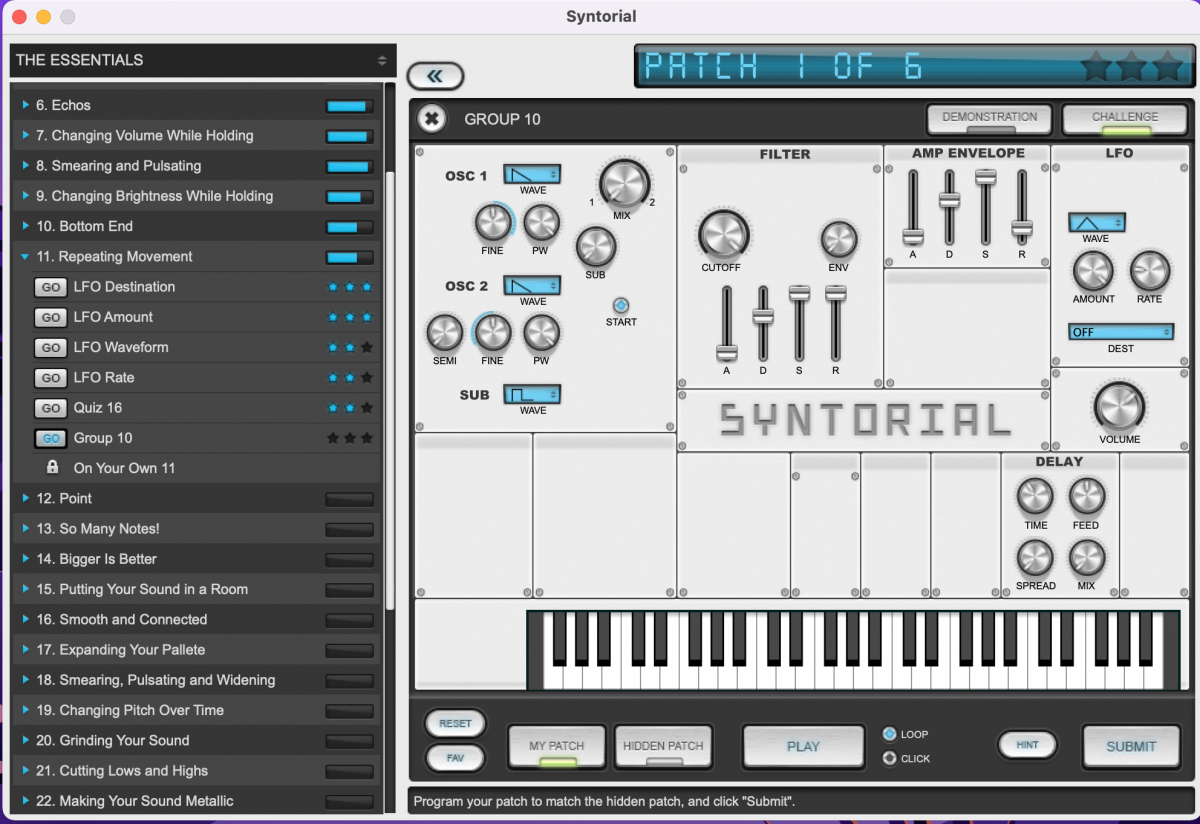The height and width of the screenshot is (824, 1200).
Task: Click the Fav button
Action: pyautogui.click(x=455, y=758)
